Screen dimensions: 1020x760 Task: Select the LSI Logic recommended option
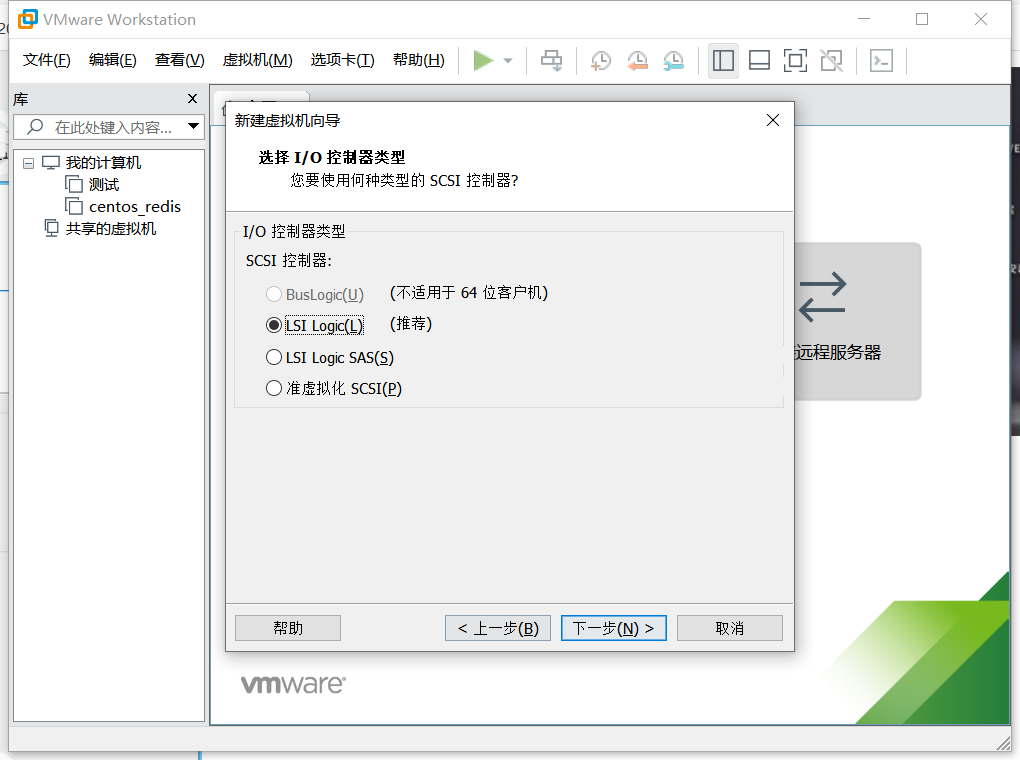click(273, 325)
